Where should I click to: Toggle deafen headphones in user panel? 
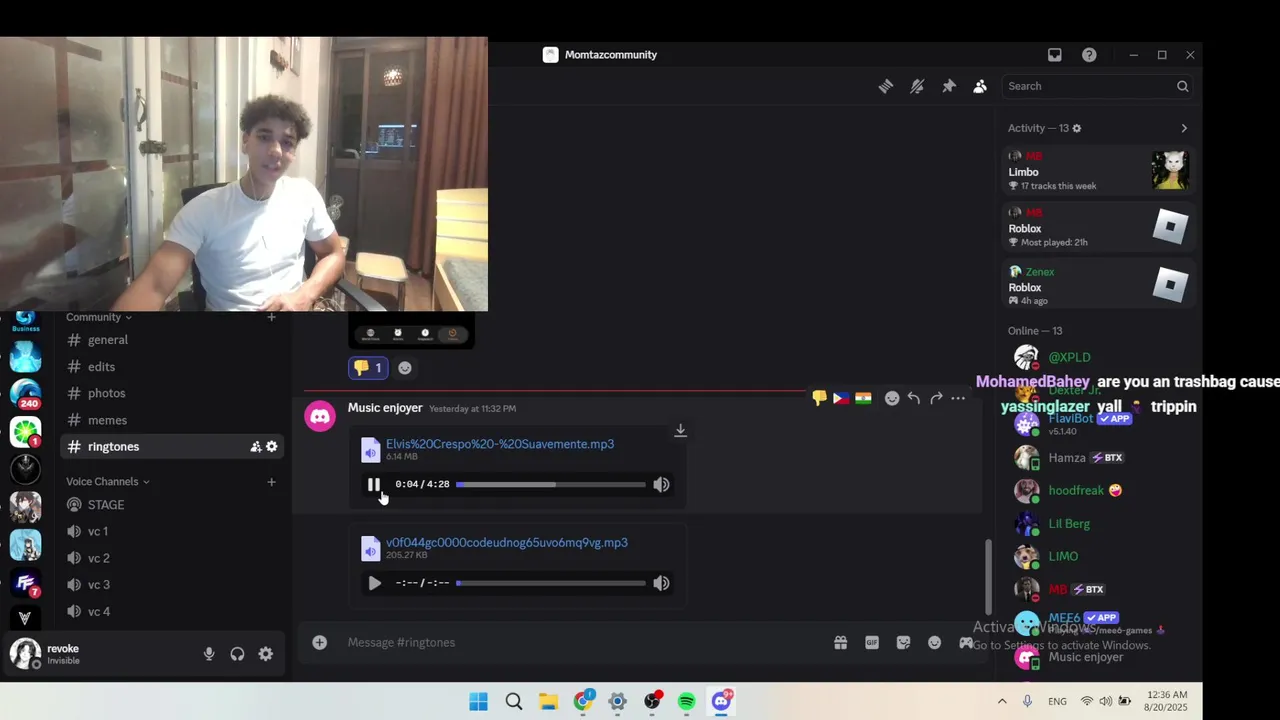click(x=237, y=654)
